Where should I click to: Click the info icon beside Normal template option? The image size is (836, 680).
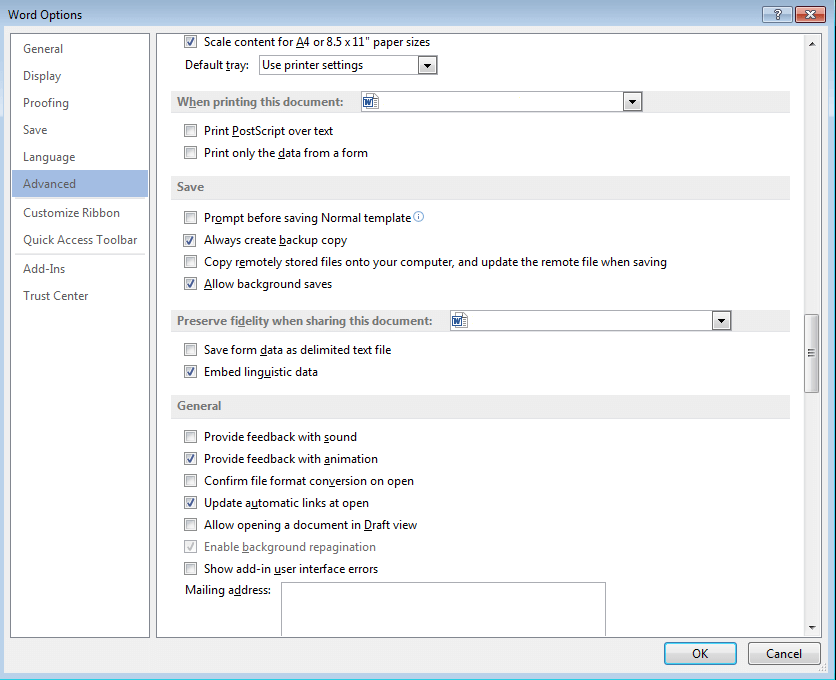pyautogui.click(x=417, y=217)
